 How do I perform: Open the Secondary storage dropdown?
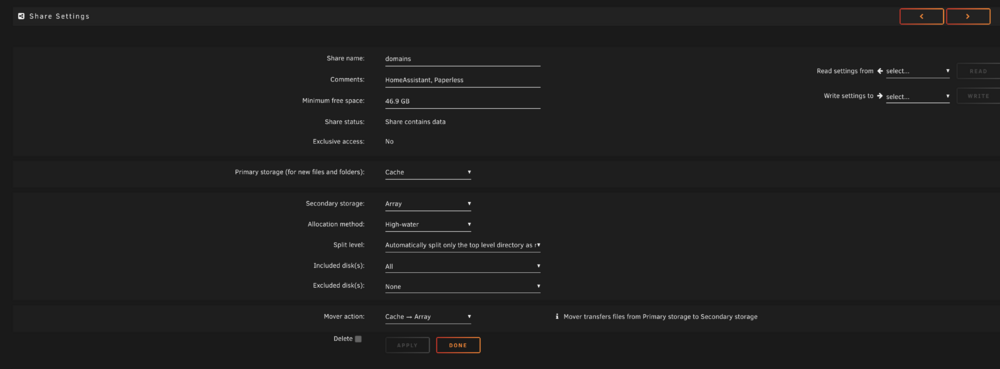pyautogui.click(x=428, y=204)
